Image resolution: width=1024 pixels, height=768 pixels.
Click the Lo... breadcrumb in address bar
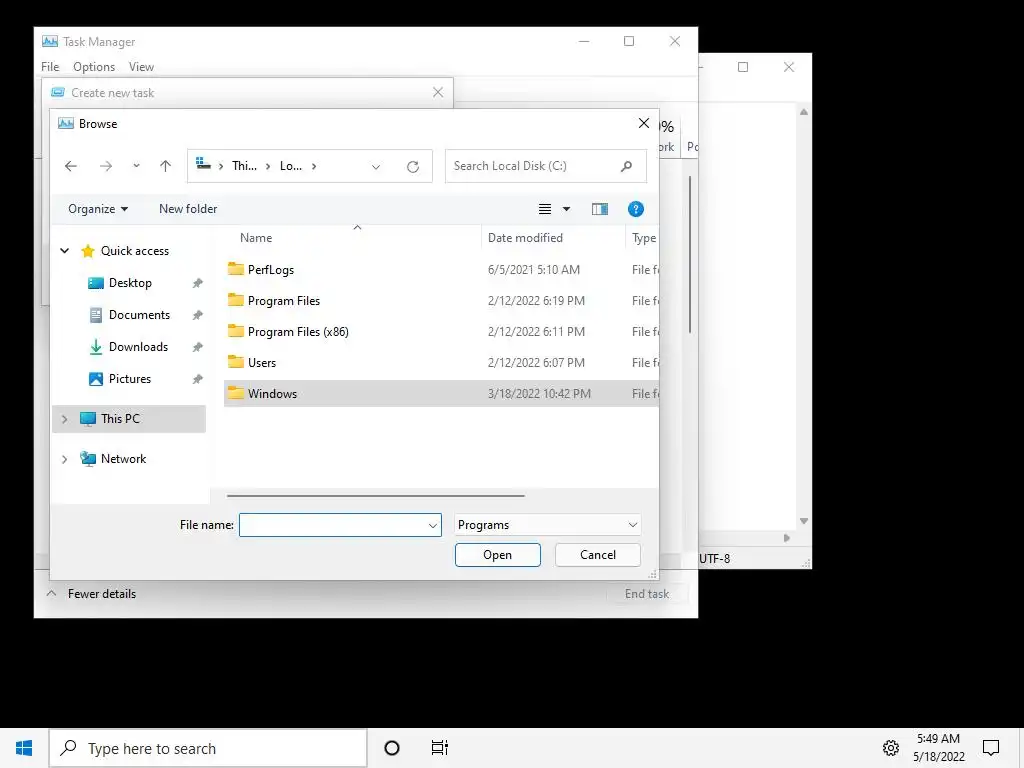pos(291,166)
